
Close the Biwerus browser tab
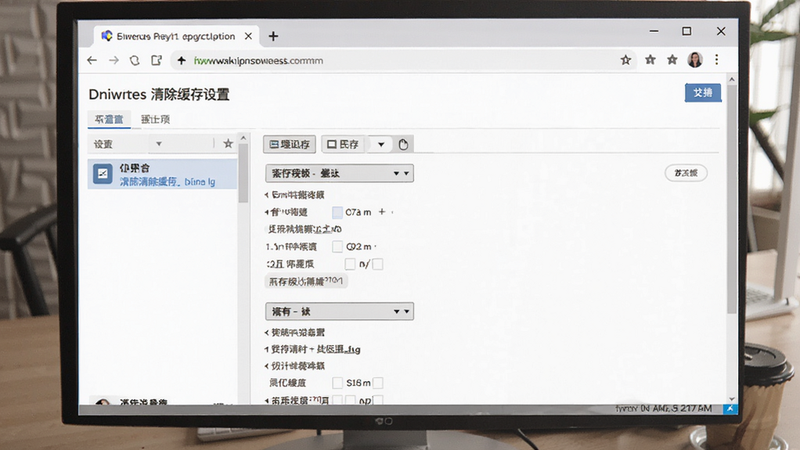tap(248, 36)
